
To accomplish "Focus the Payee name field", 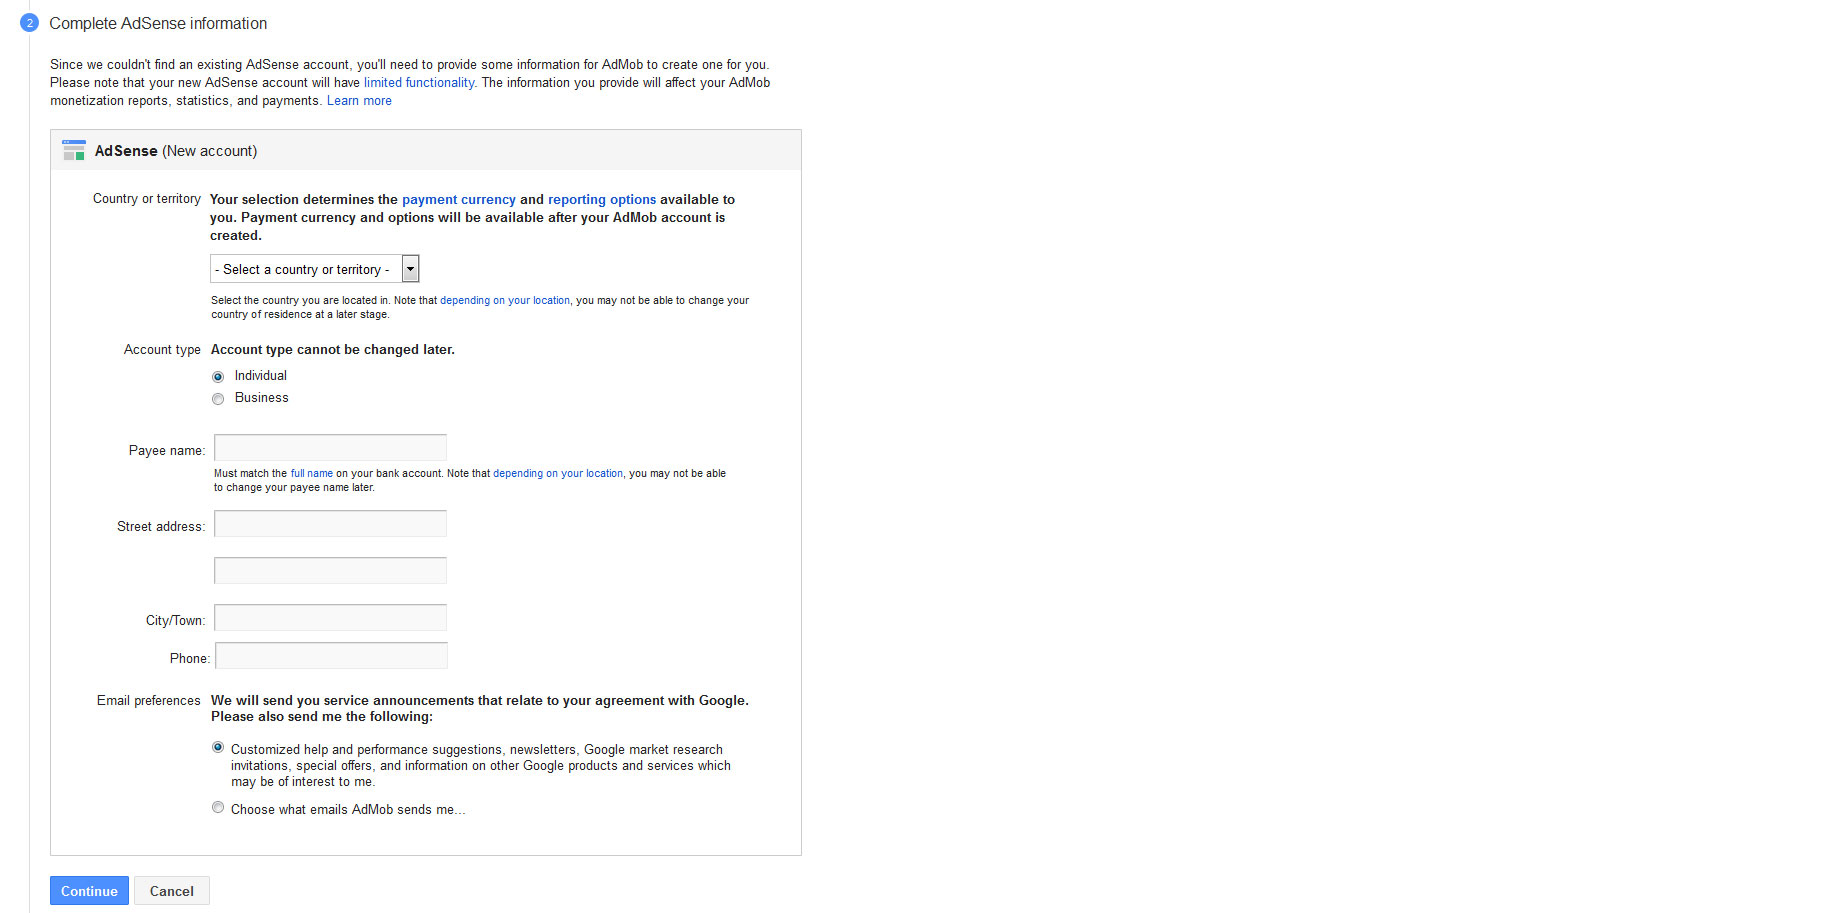I will [x=330, y=447].
